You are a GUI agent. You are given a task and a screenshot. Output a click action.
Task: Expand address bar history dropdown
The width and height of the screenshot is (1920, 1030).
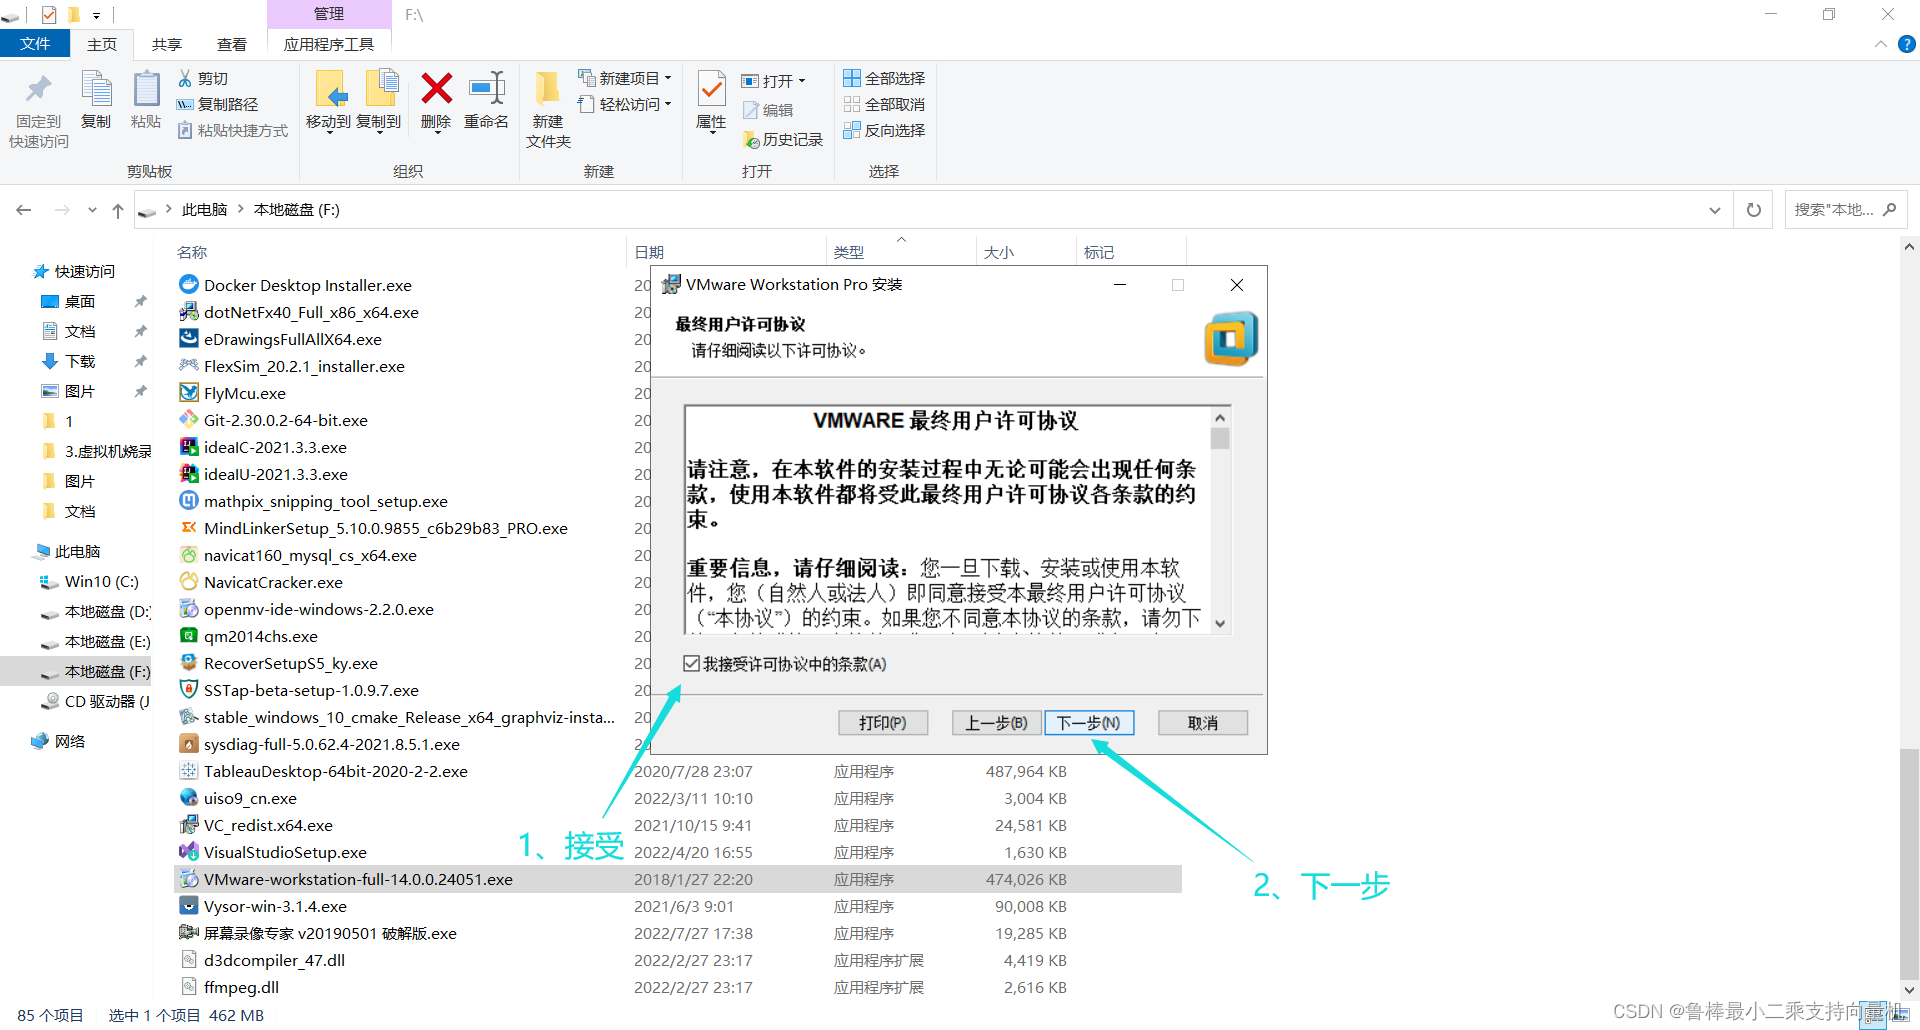click(x=1714, y=210)
